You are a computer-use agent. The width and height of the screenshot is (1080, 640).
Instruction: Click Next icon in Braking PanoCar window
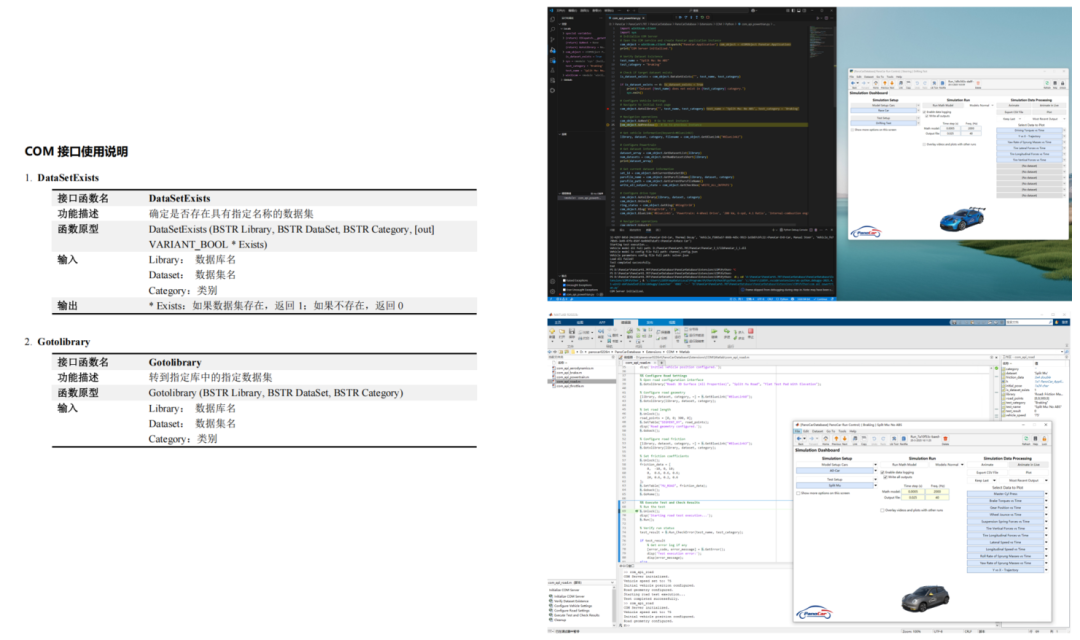(844, 438)
